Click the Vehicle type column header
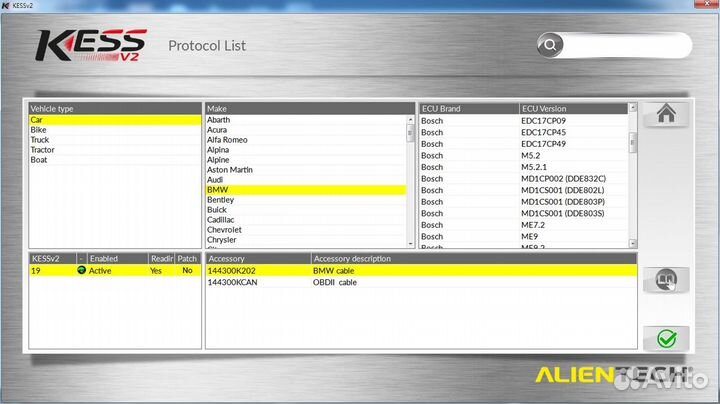 click(x=115, y=109)
